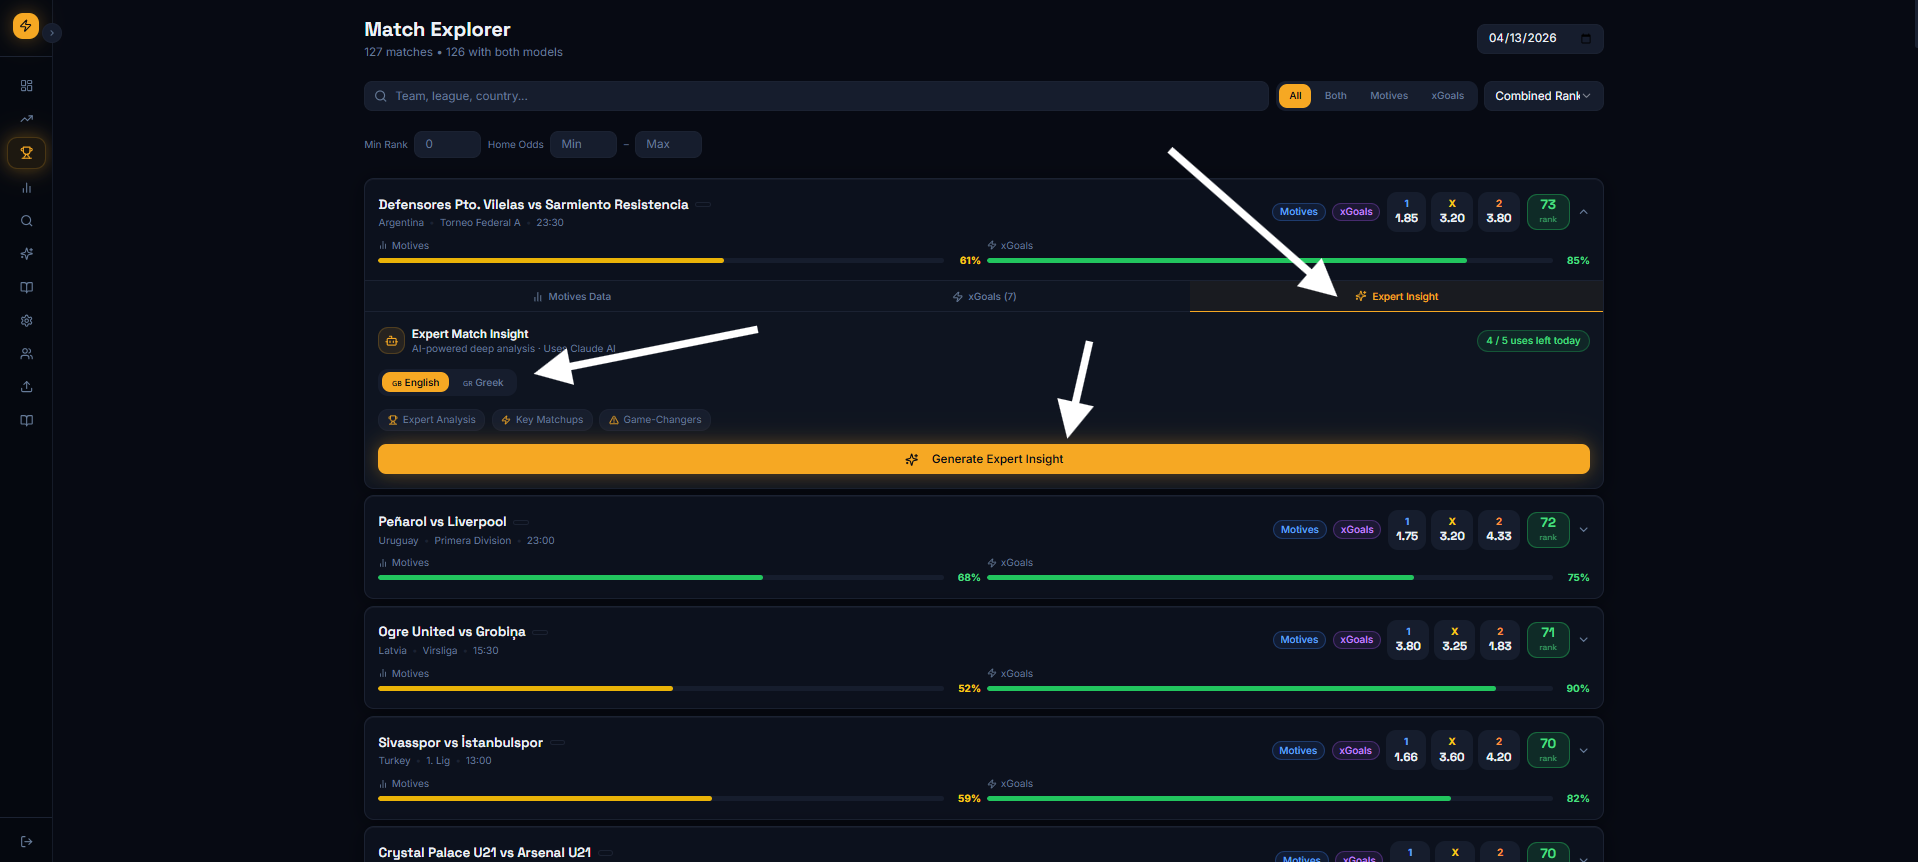Open the dashboard grid icon in sidebar
The height and width of the screenshot is (862, 1918).
(27, 86)
